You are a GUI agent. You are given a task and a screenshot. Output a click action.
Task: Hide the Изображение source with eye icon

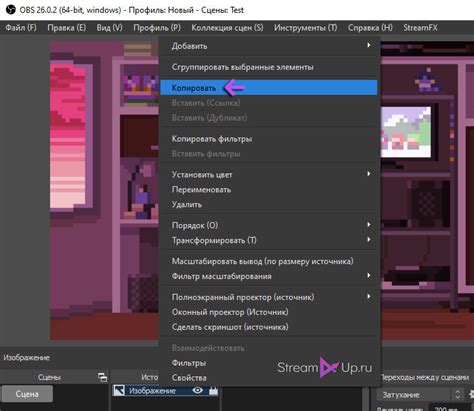[198, 390]
